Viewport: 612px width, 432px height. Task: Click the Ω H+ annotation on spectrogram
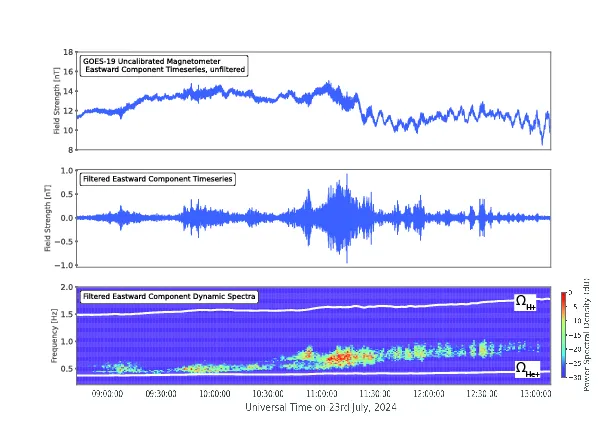(525, 302)
